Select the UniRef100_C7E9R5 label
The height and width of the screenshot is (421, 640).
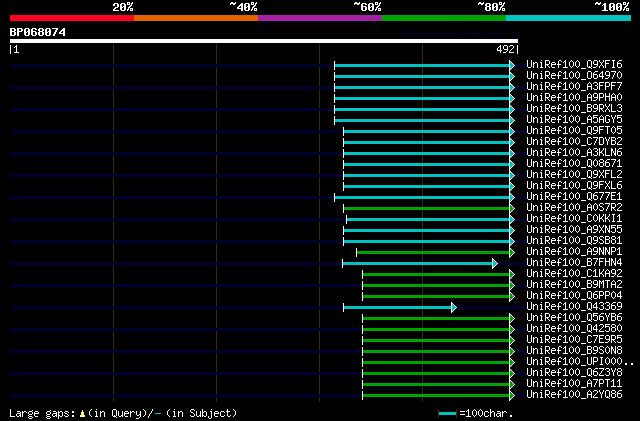574,340
